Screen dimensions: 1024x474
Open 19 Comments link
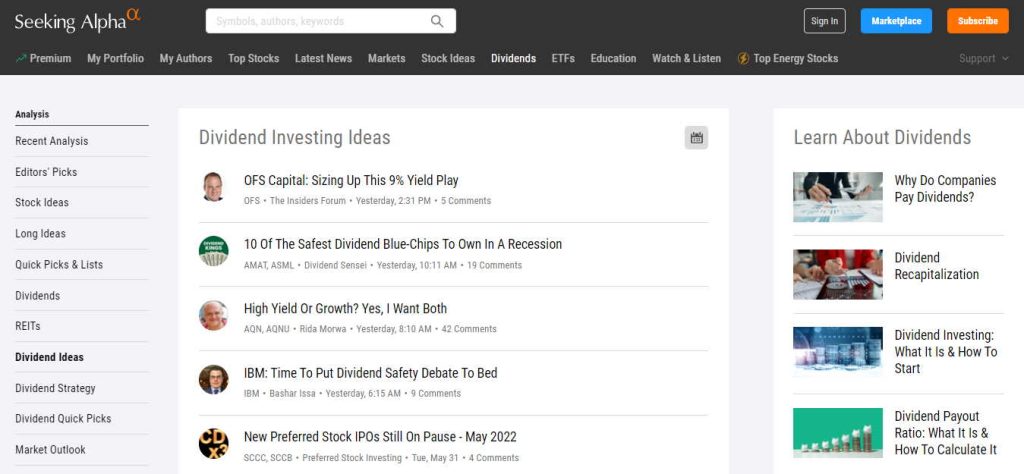pyautogui.click(x=494, y=266)
